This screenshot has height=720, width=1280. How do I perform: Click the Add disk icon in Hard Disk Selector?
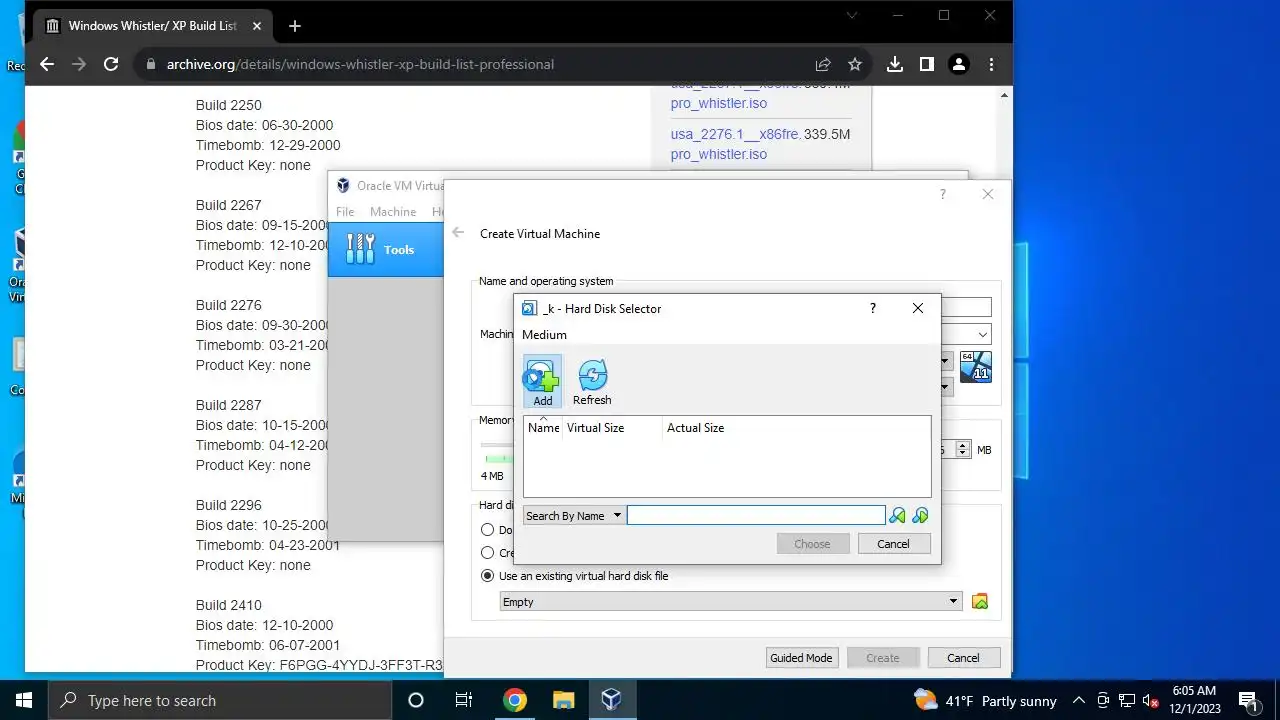tap(542, 381)
